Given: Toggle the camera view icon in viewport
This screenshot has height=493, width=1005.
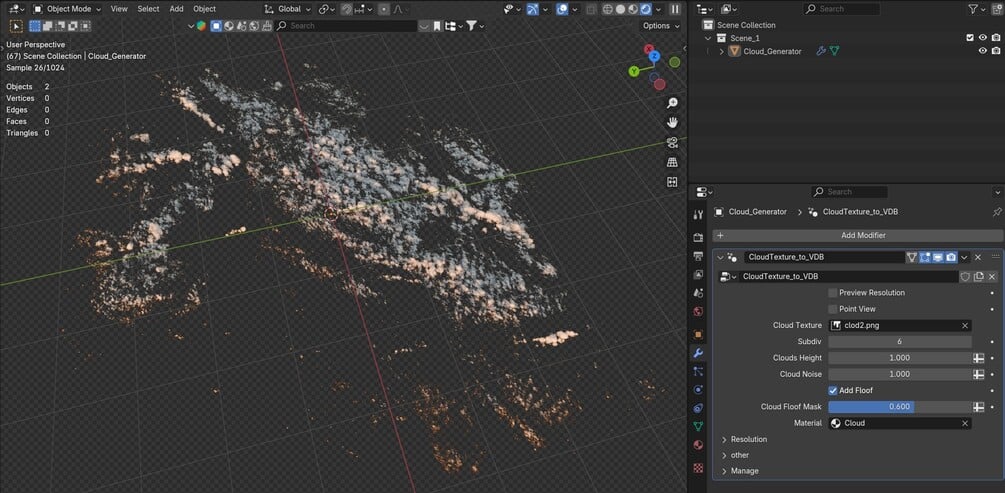Looking at the screenshot, I should 672,142.
